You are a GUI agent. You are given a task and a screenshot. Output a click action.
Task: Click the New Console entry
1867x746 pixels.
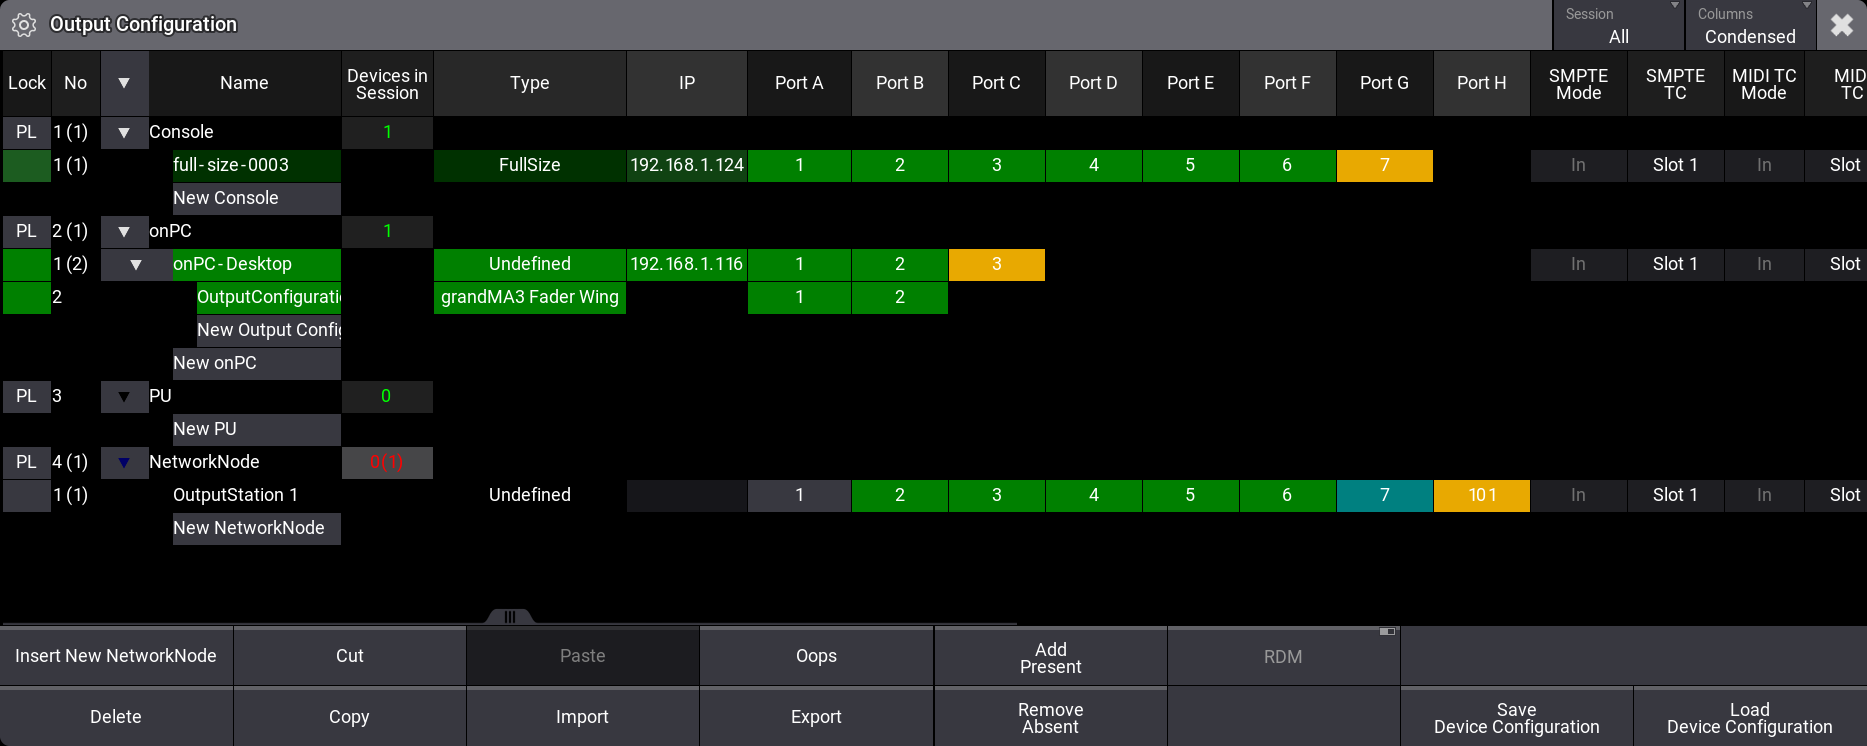click(256, 198)
